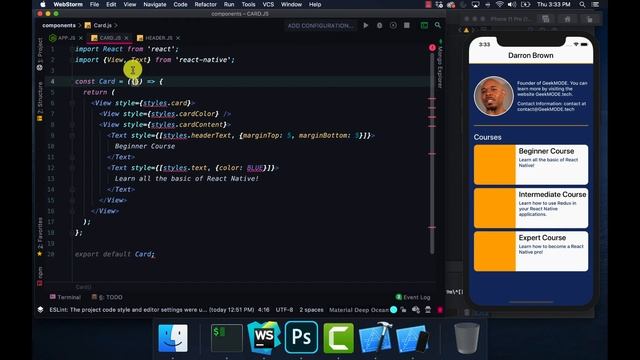Open Photoshop from the Dock
Viewport: 640px width, 360px height.
[x=301, y=338]
